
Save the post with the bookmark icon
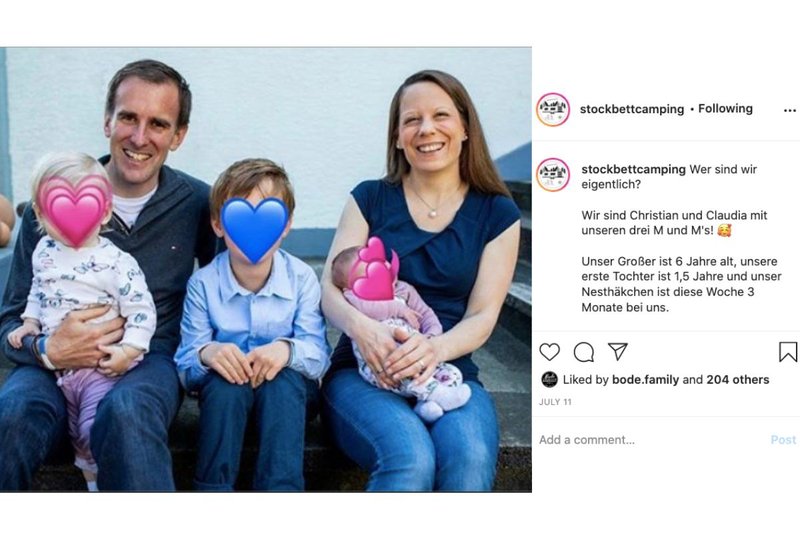click(788, 351)
